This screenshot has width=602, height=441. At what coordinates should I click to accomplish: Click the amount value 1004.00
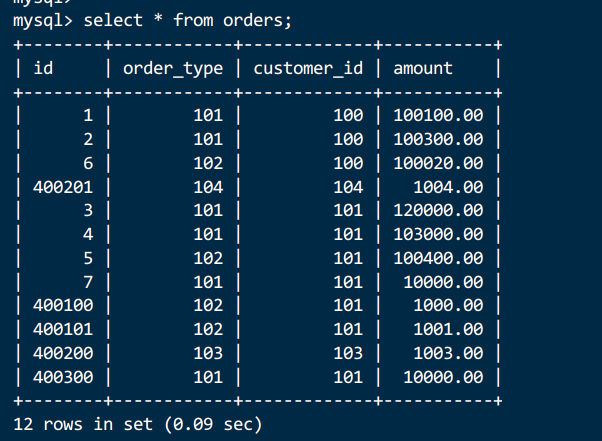(x=448, y=186)
